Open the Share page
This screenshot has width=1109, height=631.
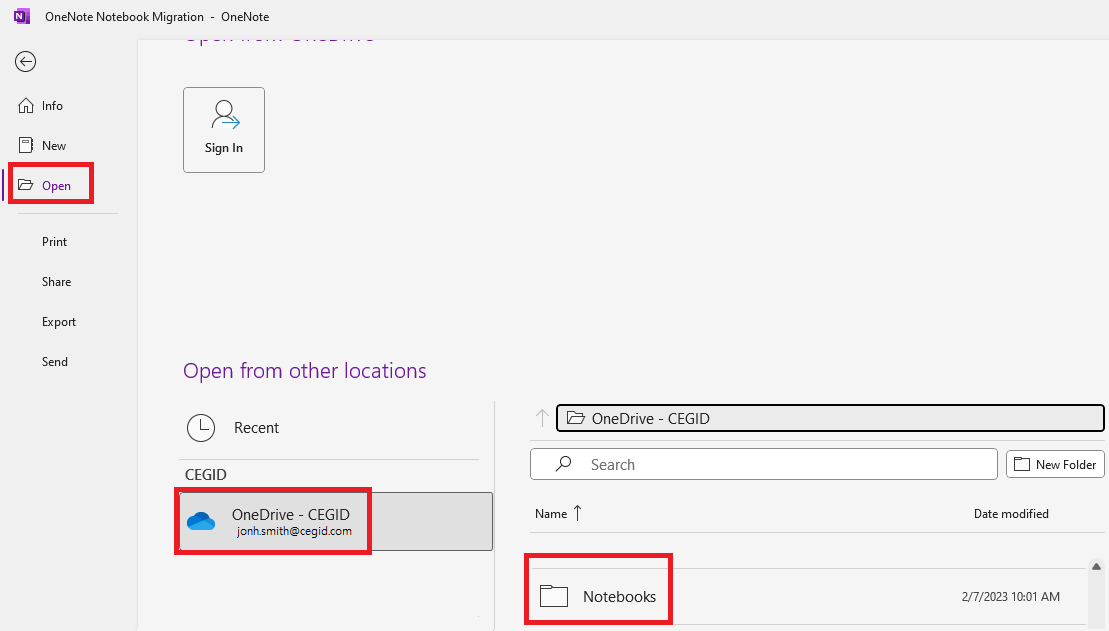[x=57, y=282]
